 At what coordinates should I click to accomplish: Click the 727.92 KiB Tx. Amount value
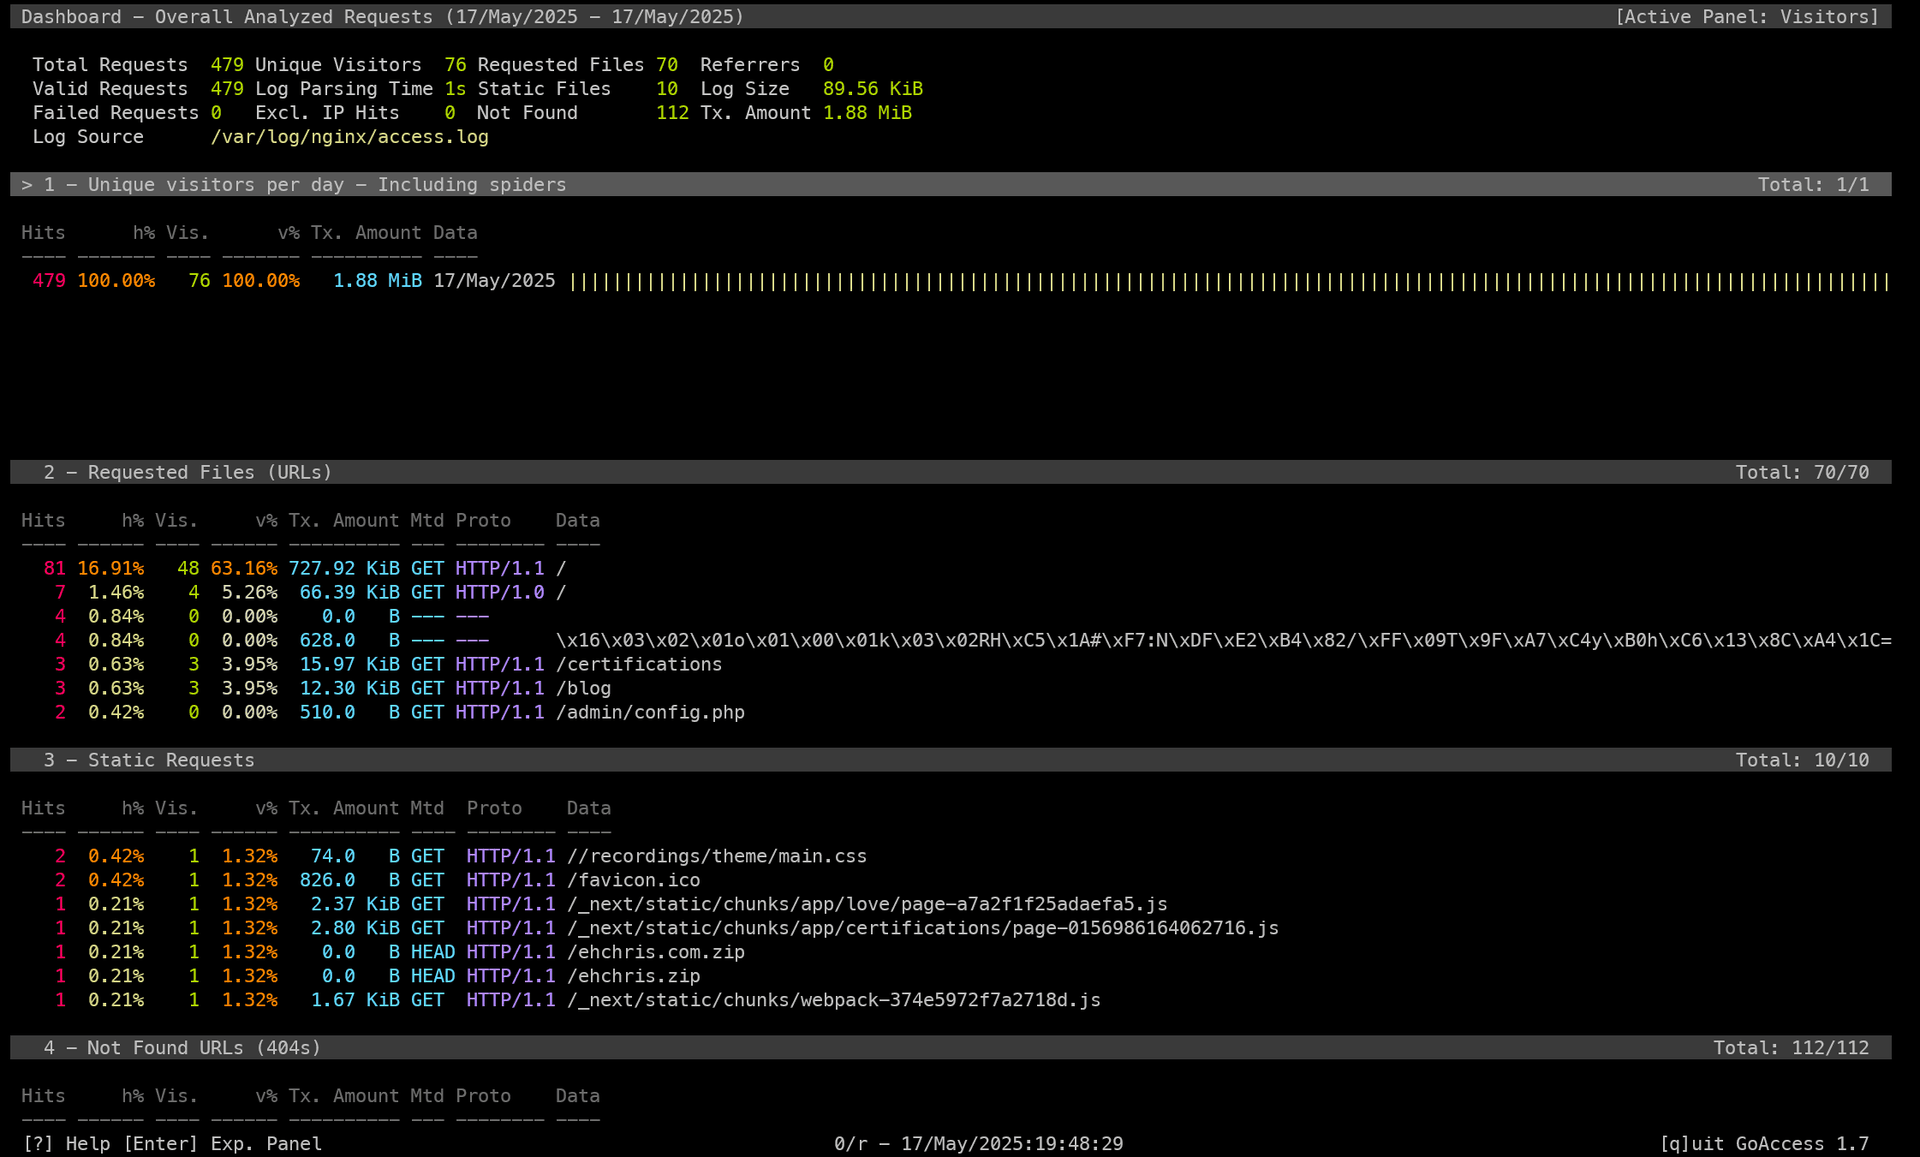[x=344, y=568]
